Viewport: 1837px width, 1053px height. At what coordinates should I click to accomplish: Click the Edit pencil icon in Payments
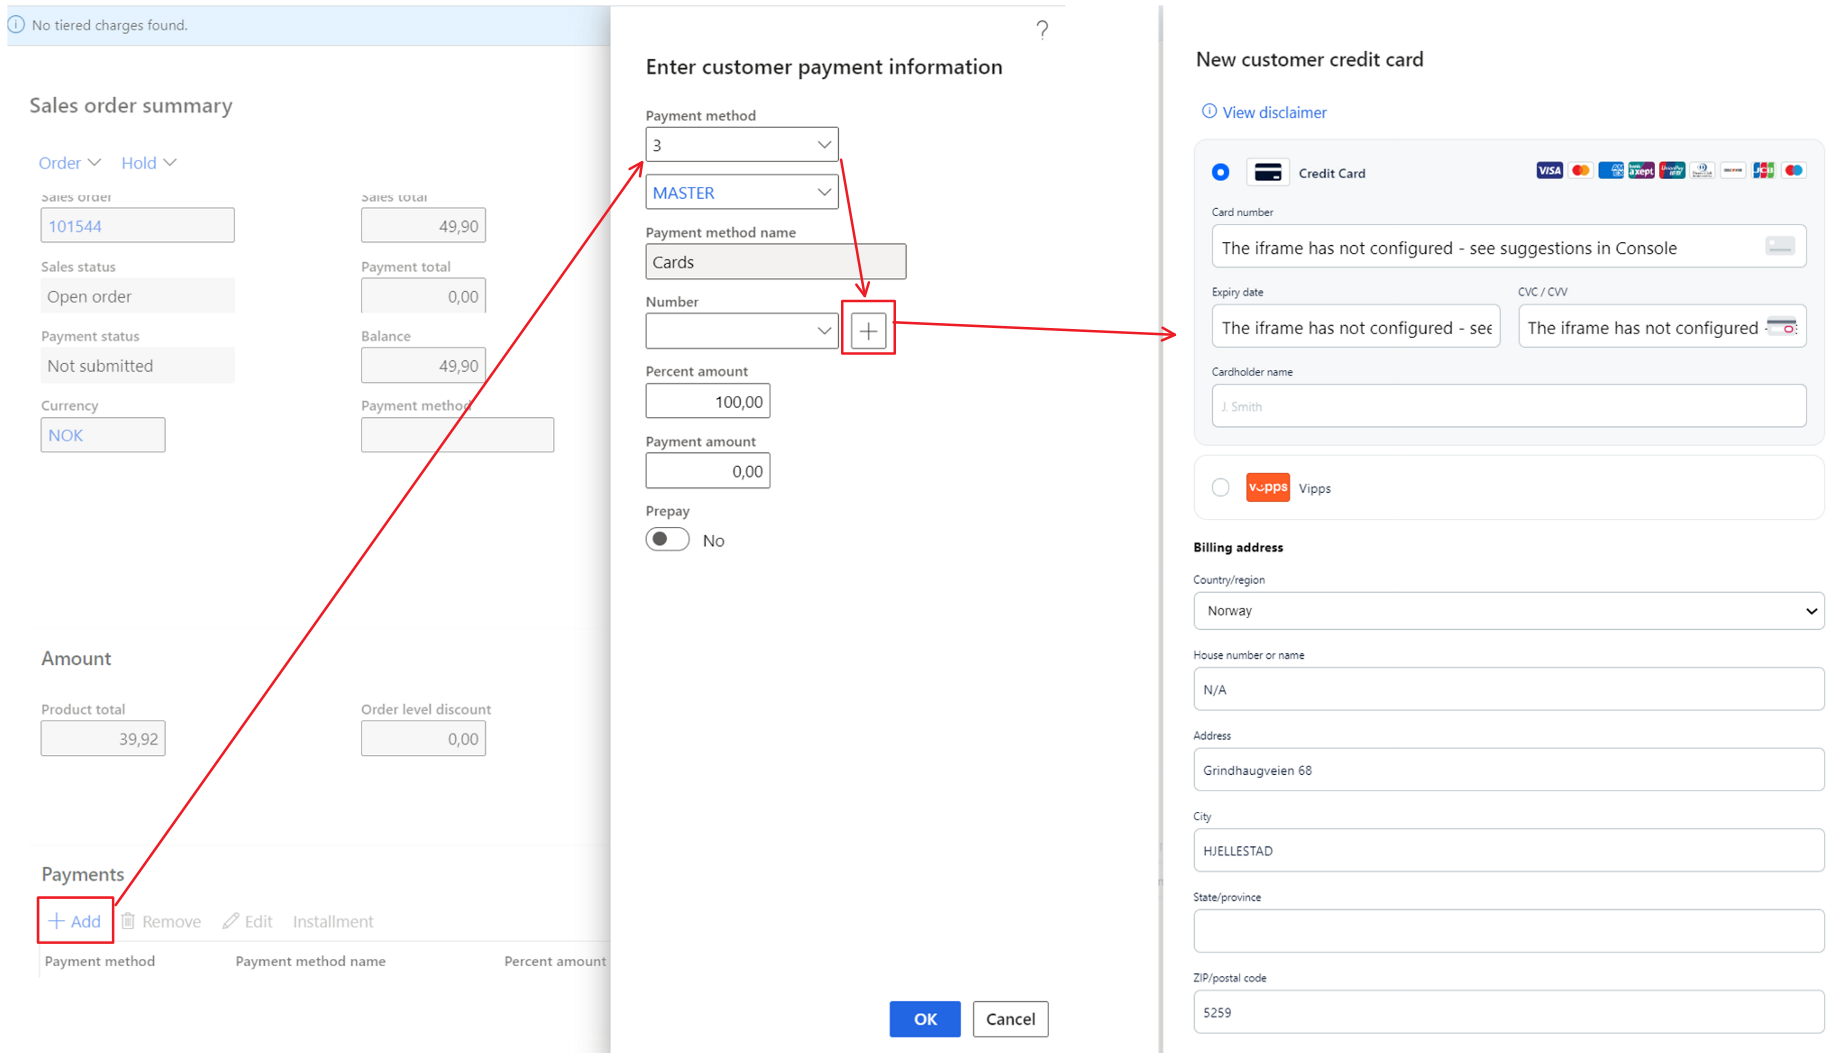(231, 921)
